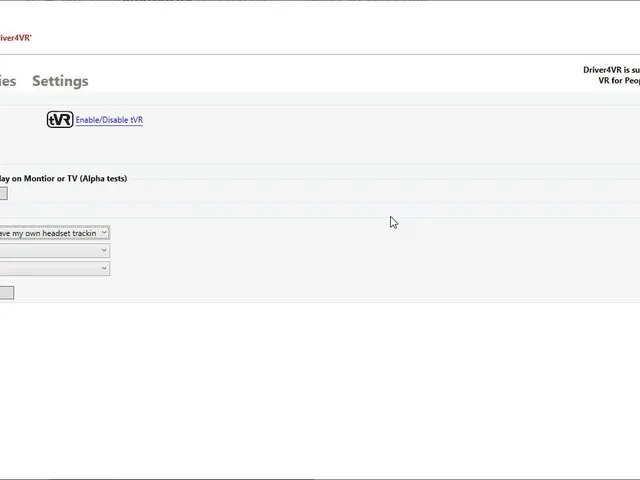
Task: Click the chevron arrow of the middle empty dropdown
Action: 104,250
